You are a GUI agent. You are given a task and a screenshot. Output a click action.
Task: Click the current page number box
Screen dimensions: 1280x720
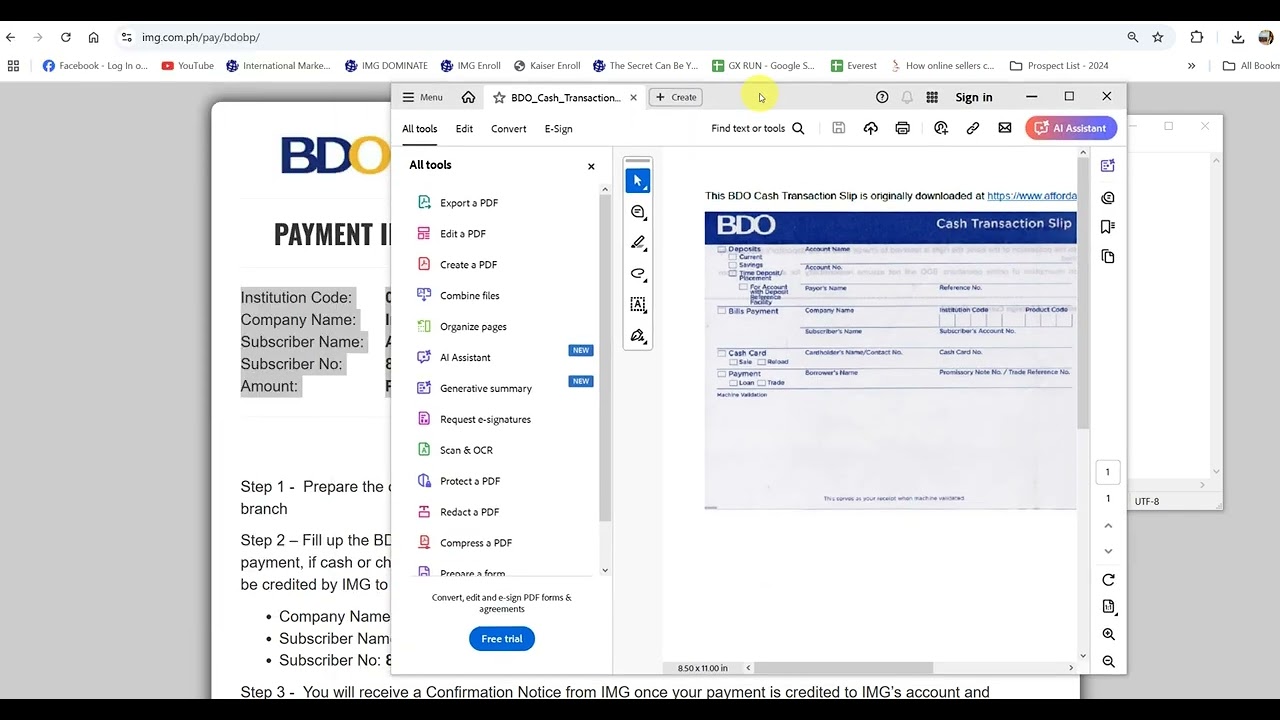(1107, 472)
